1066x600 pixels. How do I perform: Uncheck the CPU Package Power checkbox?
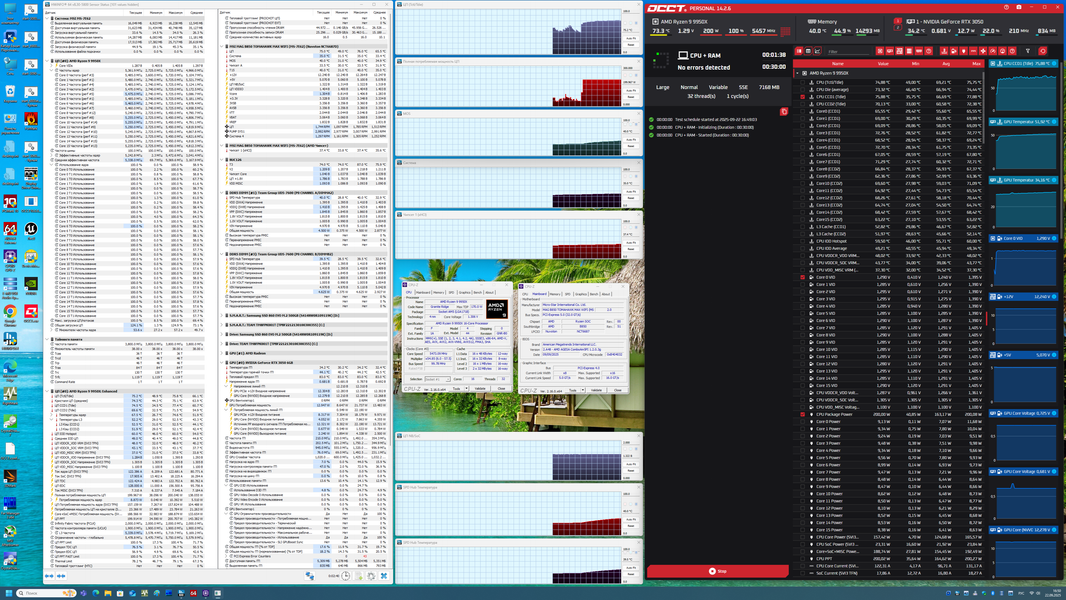pyautogui.click(x=802, y=414)
